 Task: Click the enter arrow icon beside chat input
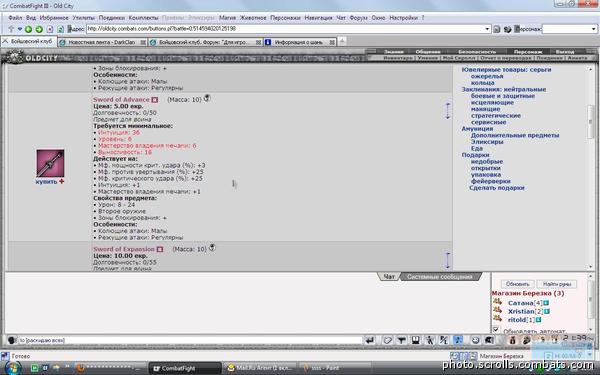click(369, 340)
